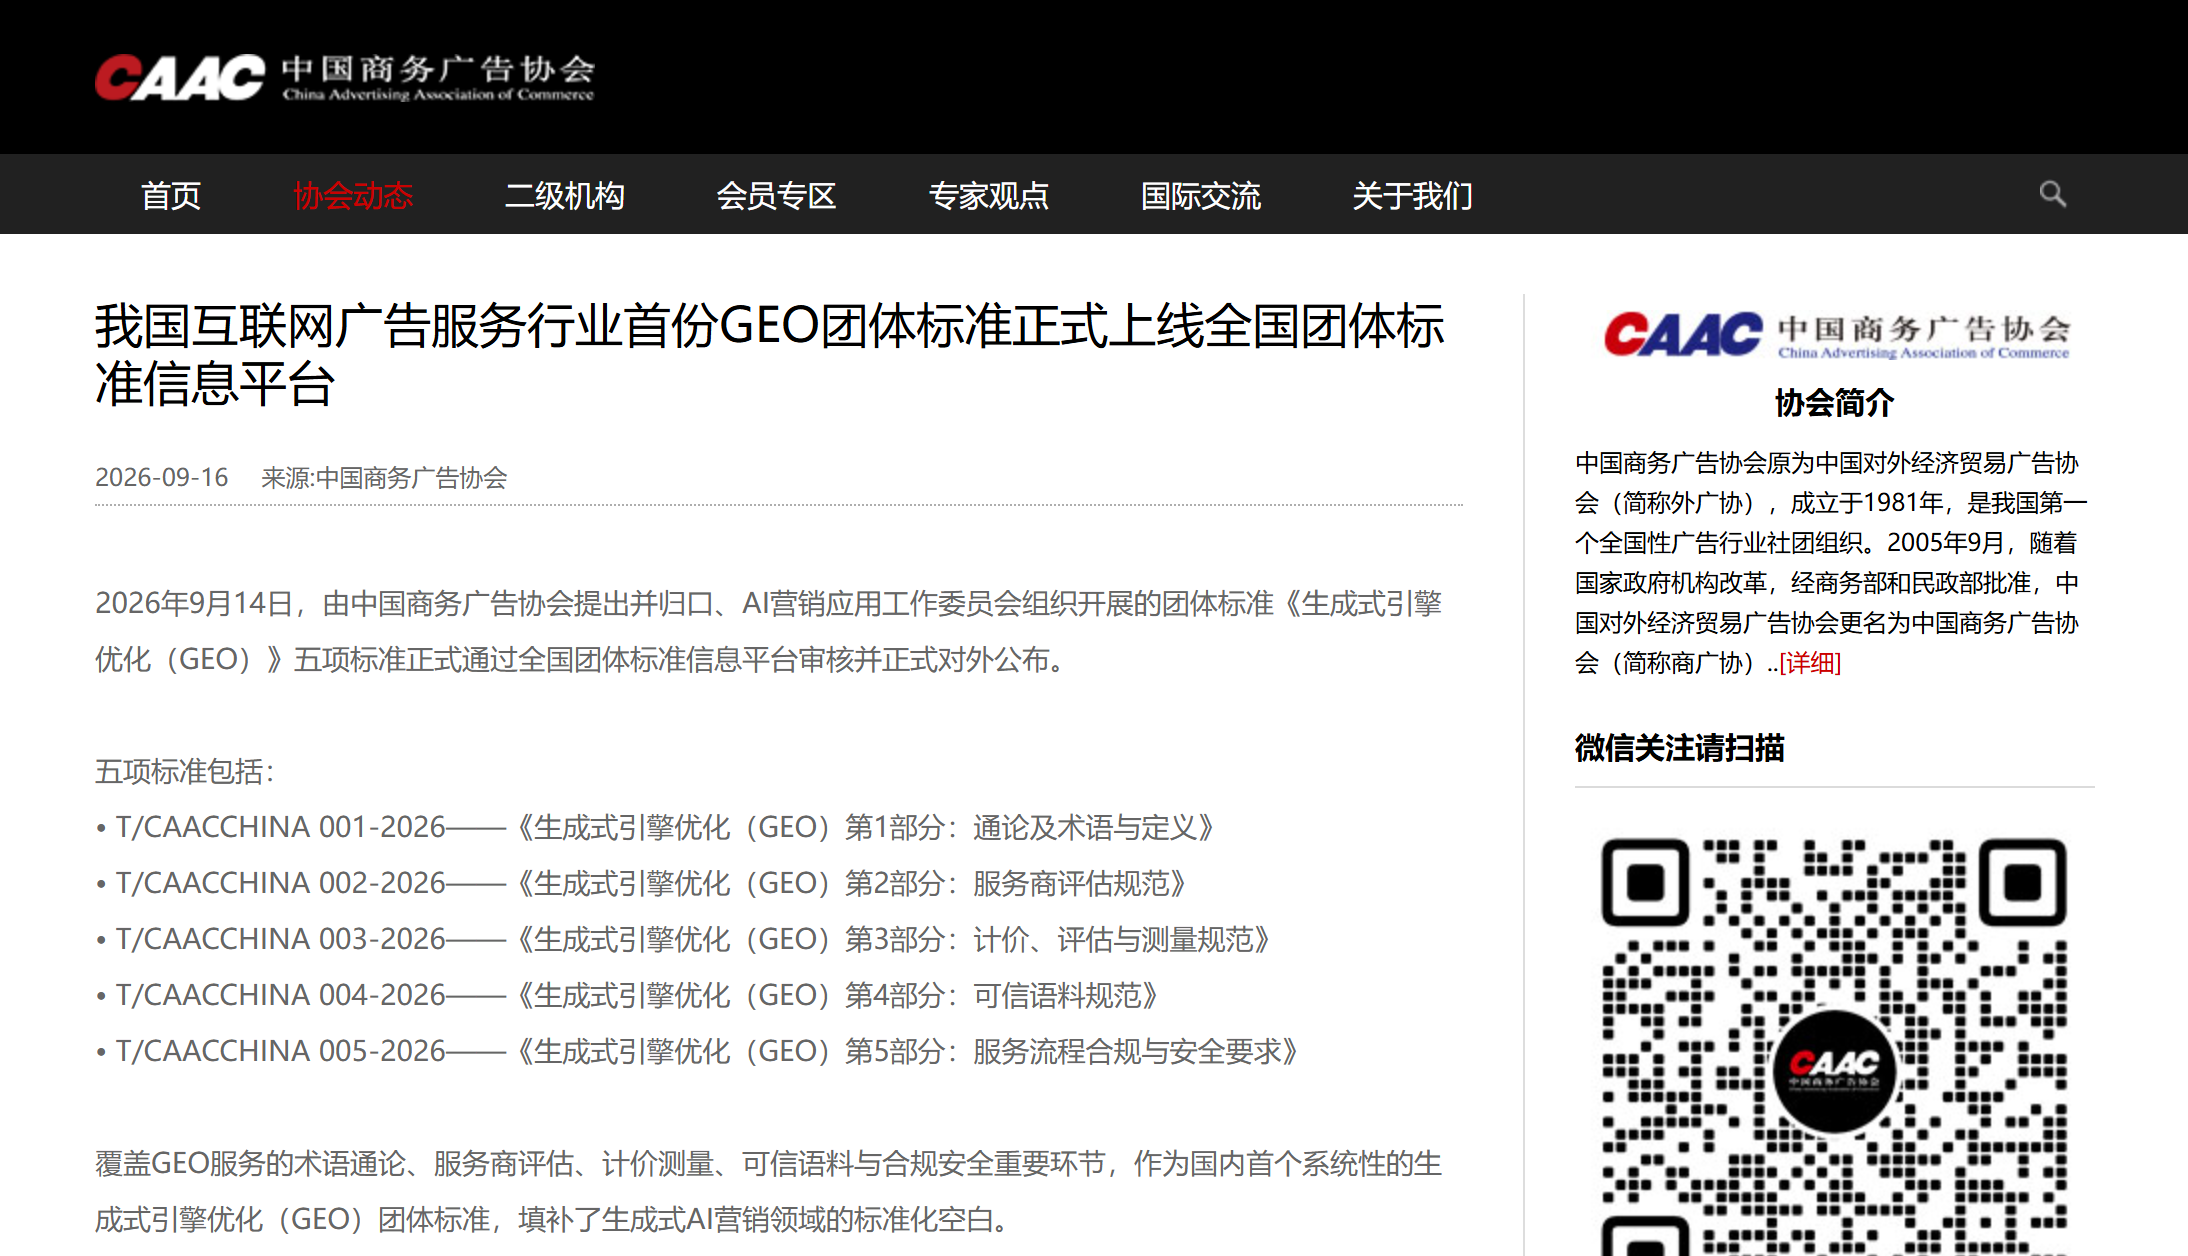Click the T/CAACCHINA 005-2026 standard line
Image resolution: width=2188 pixels, height=1256 pixels.
click(698, 1051)
